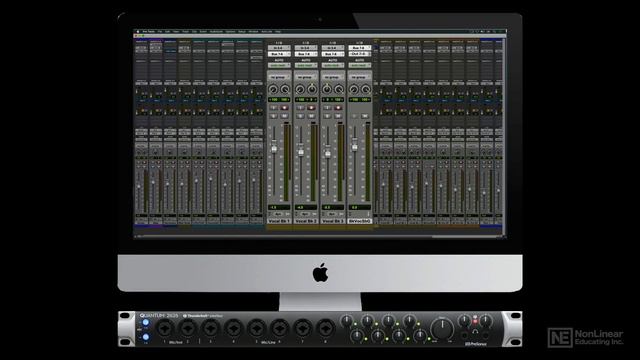The image size is (640, 360).
Task: Click the left pan knob on Vocal Bk 2
Action: pyautogui.click(x=300, y=89)
